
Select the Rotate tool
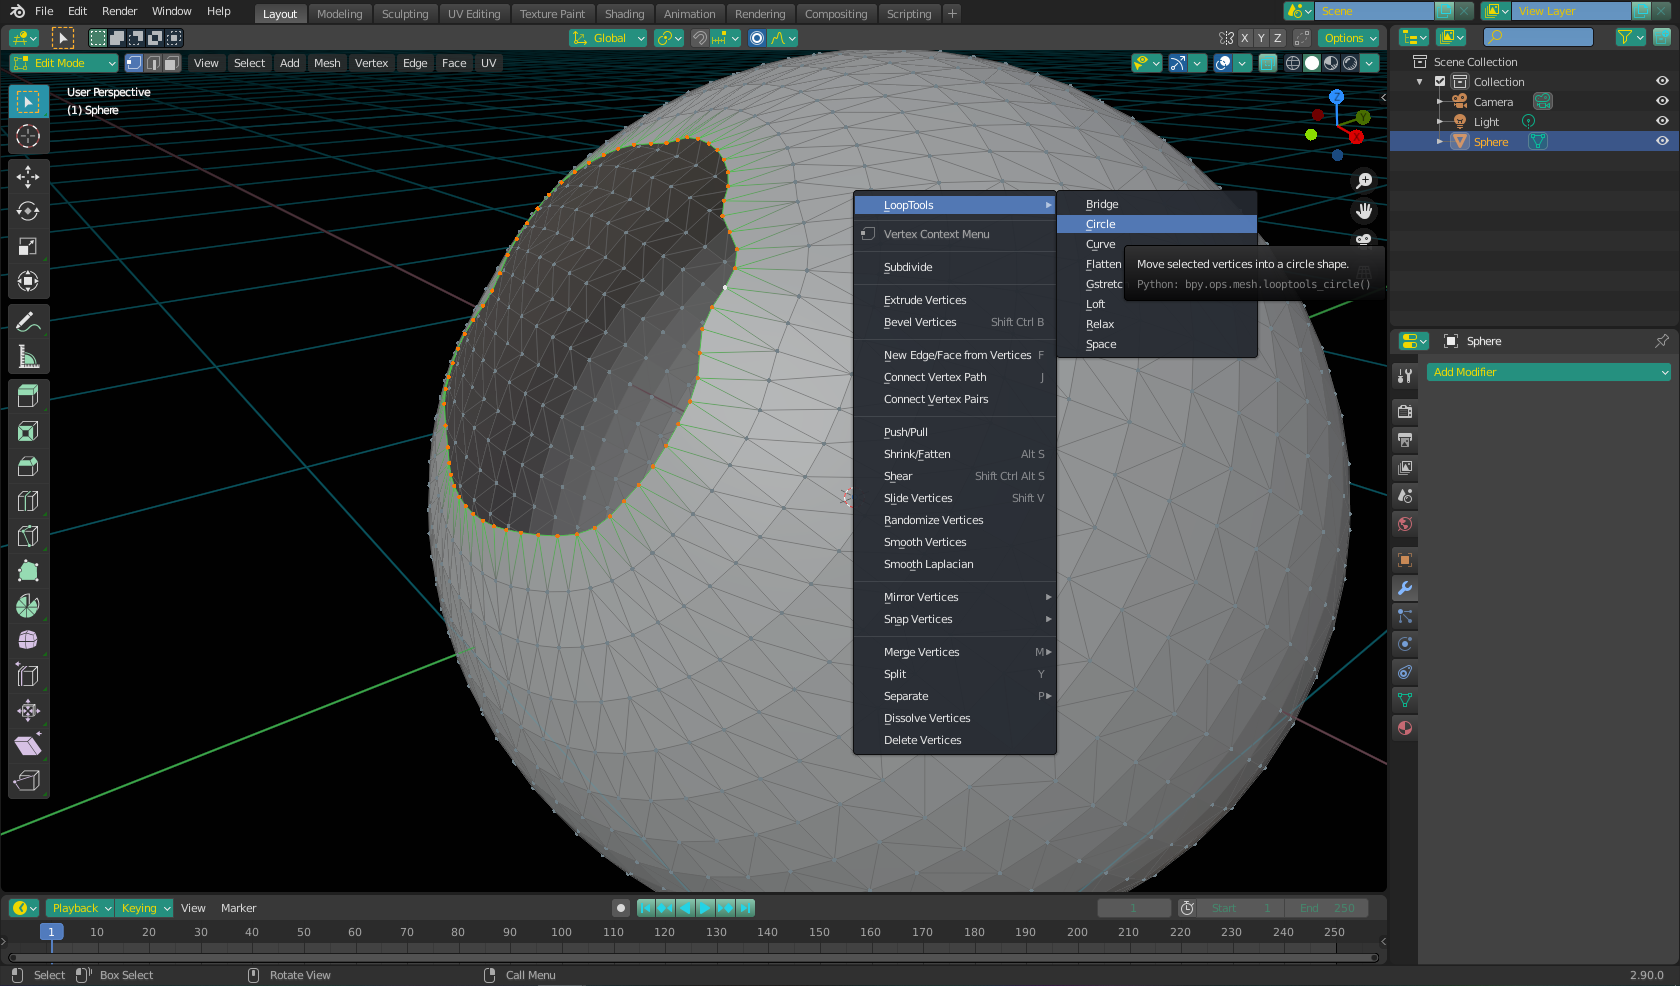click(28, 211)
